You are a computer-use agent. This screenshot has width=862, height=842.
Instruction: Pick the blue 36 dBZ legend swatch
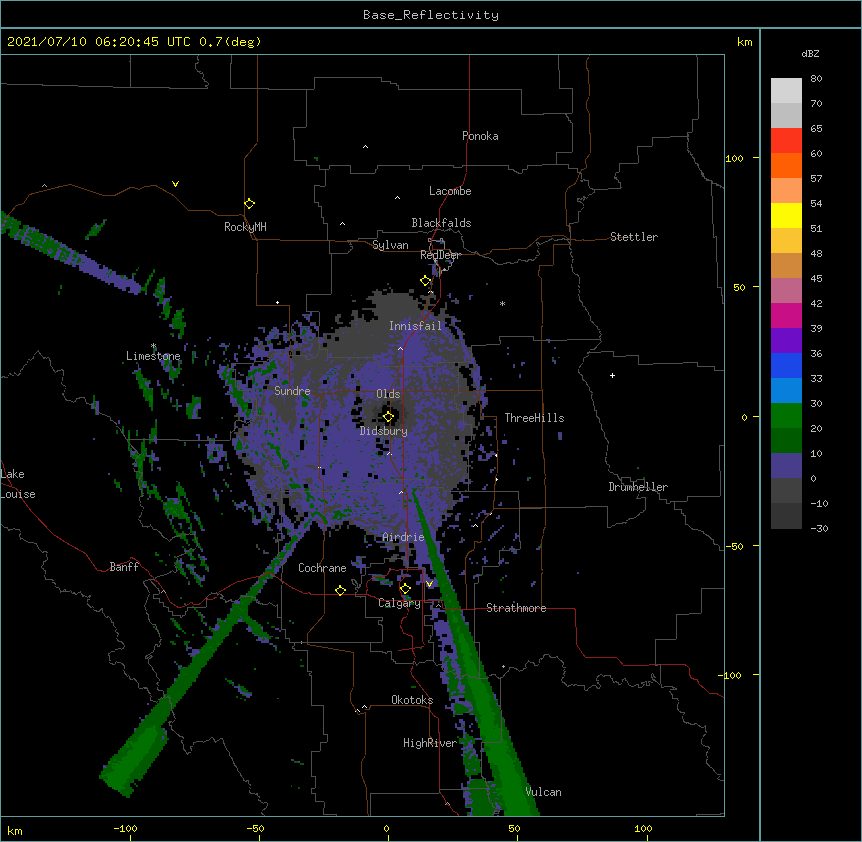point(786,365)
